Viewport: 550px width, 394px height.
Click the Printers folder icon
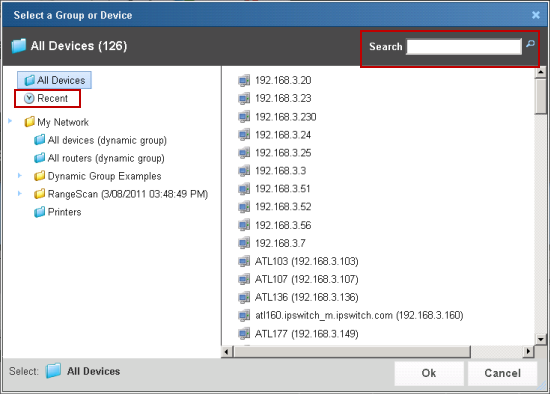pos(40,212)
